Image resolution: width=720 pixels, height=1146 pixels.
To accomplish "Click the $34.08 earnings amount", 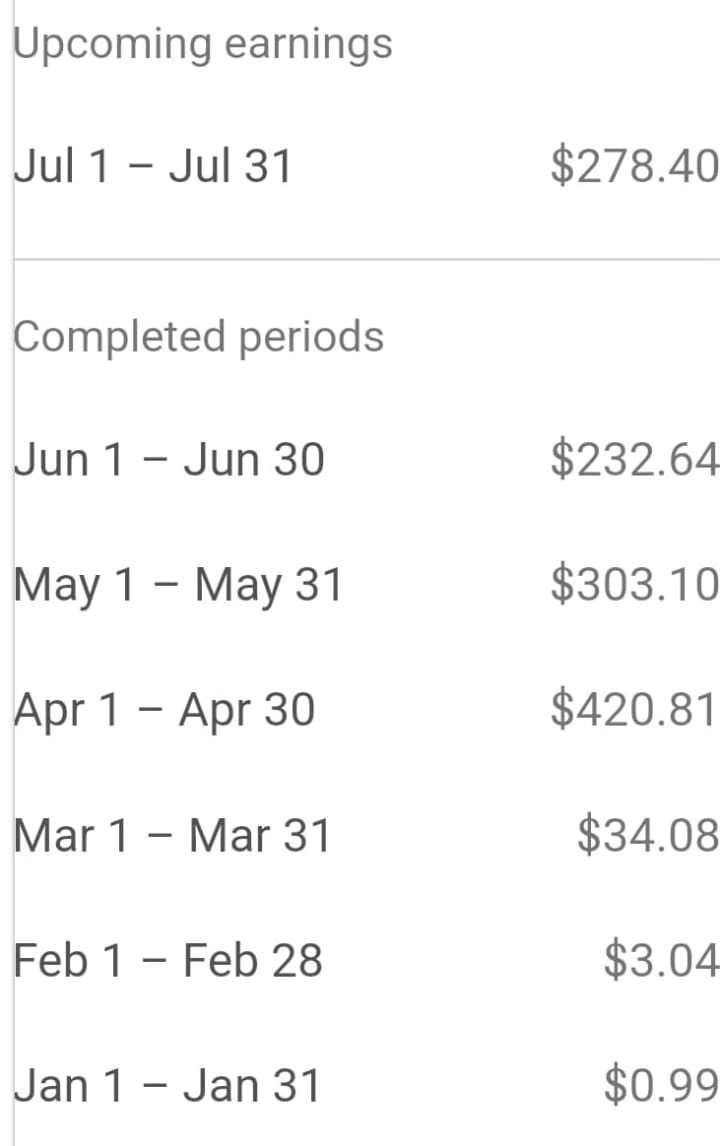I will point(648,835).
